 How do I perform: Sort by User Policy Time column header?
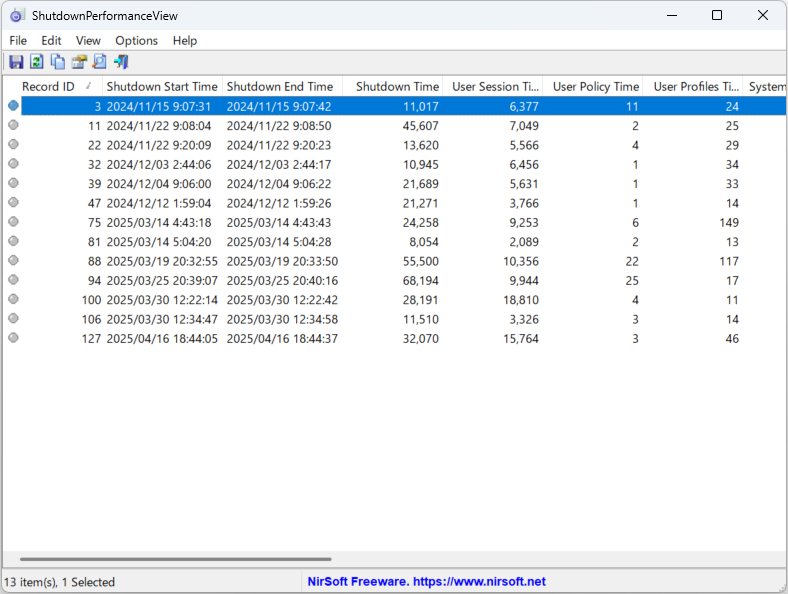593,86
